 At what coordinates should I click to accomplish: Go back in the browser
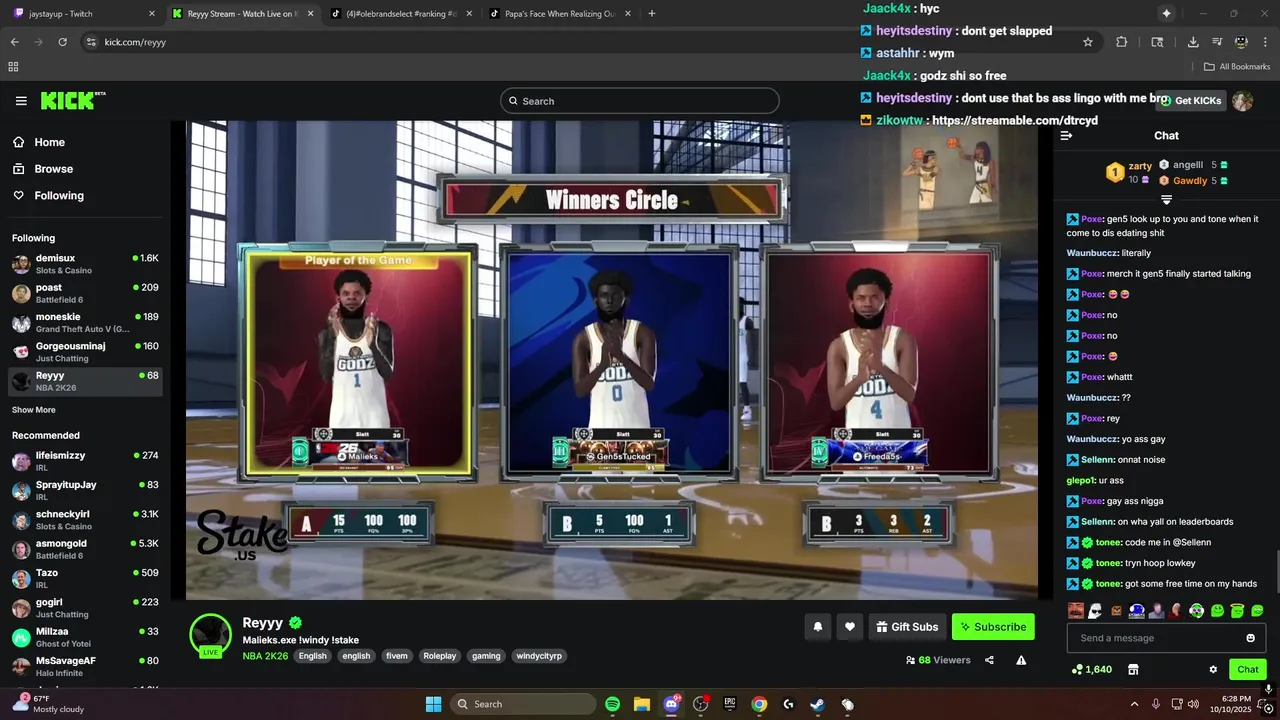[14, 42]
